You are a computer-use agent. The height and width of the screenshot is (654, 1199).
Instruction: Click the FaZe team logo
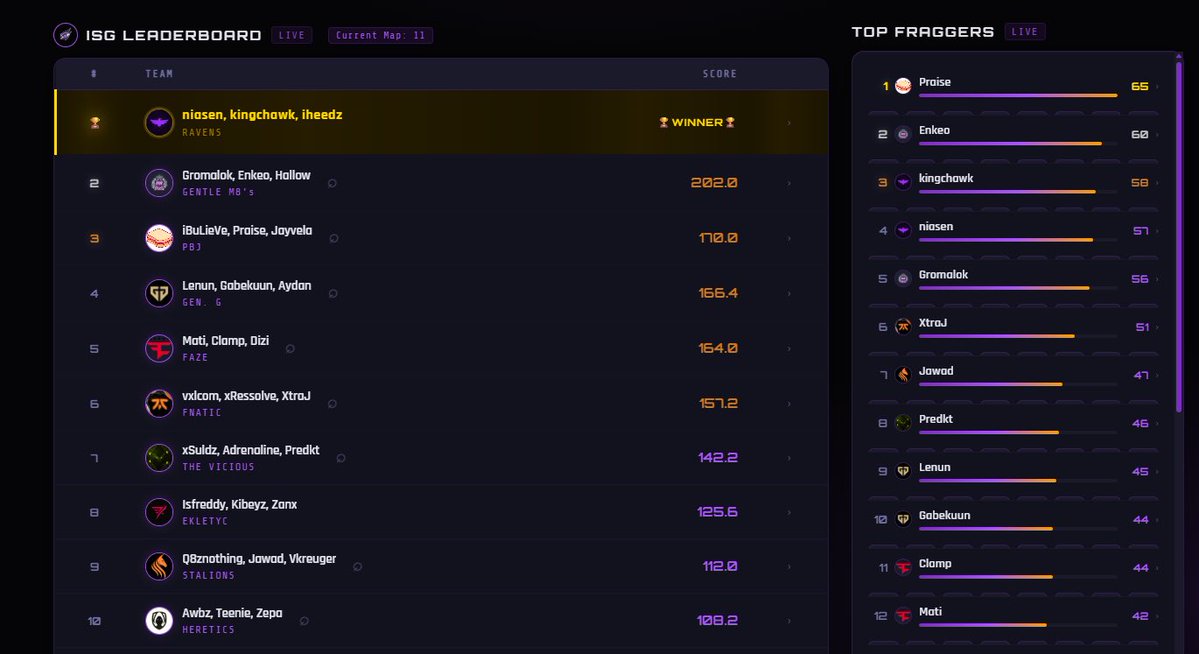pos(159,348)
